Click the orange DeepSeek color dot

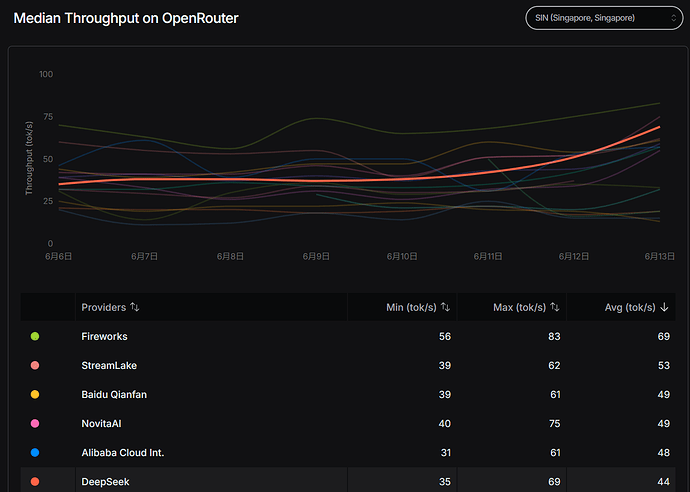pos(35,481)
